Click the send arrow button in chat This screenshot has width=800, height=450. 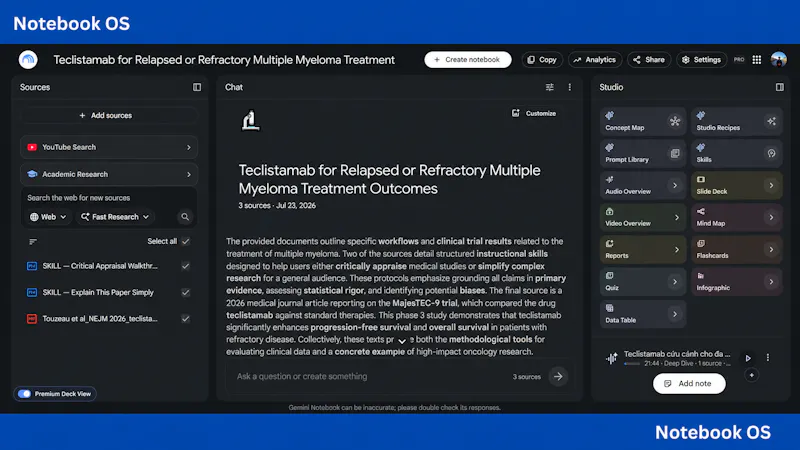558,377
